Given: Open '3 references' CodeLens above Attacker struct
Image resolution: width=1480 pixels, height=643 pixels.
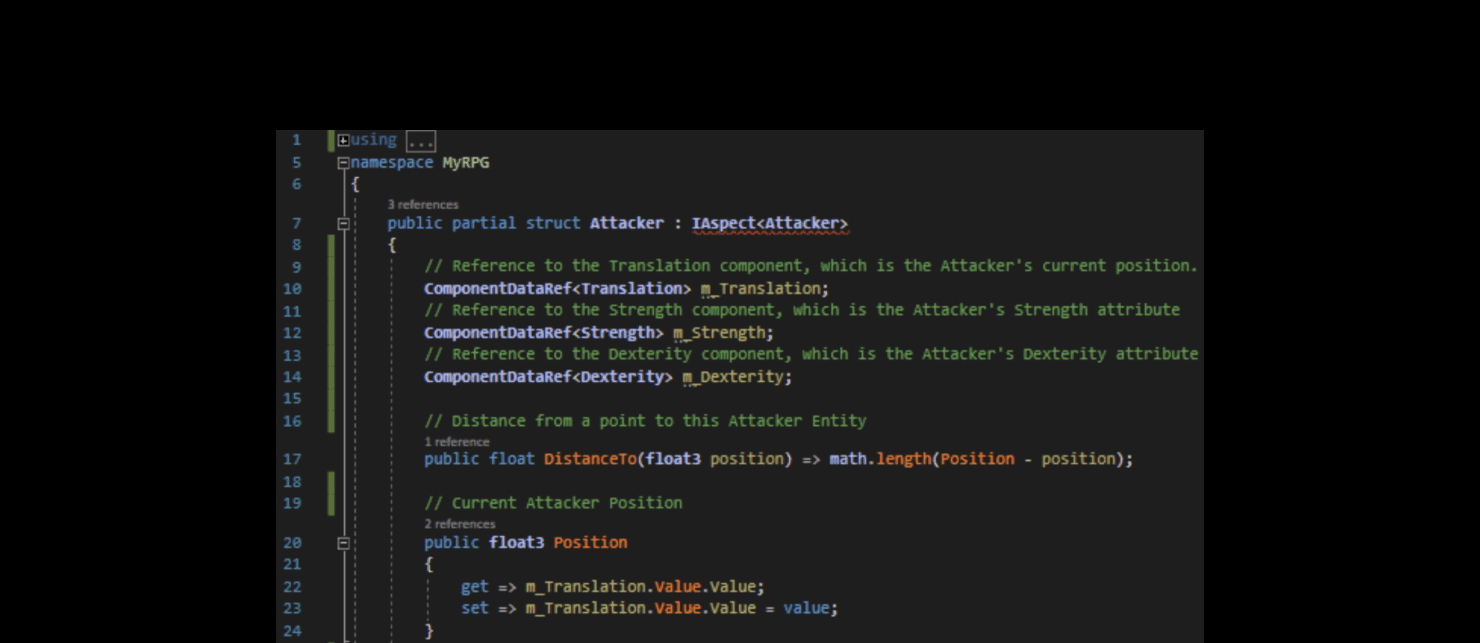Looking at the screenshot, I should click(425, 204).
